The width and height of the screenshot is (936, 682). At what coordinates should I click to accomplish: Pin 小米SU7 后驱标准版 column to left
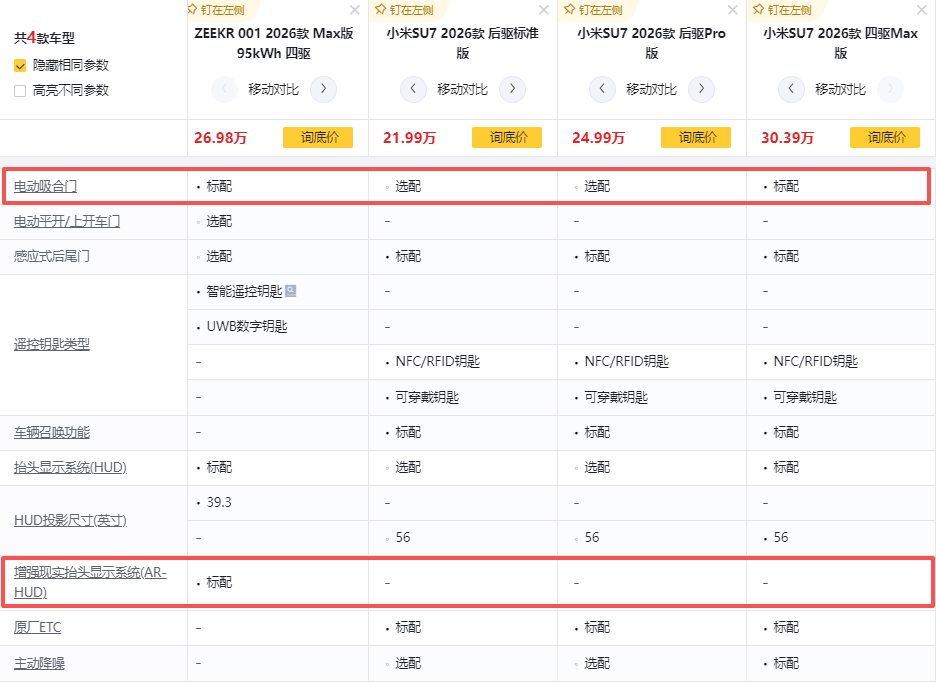click(x=405, y=10)
